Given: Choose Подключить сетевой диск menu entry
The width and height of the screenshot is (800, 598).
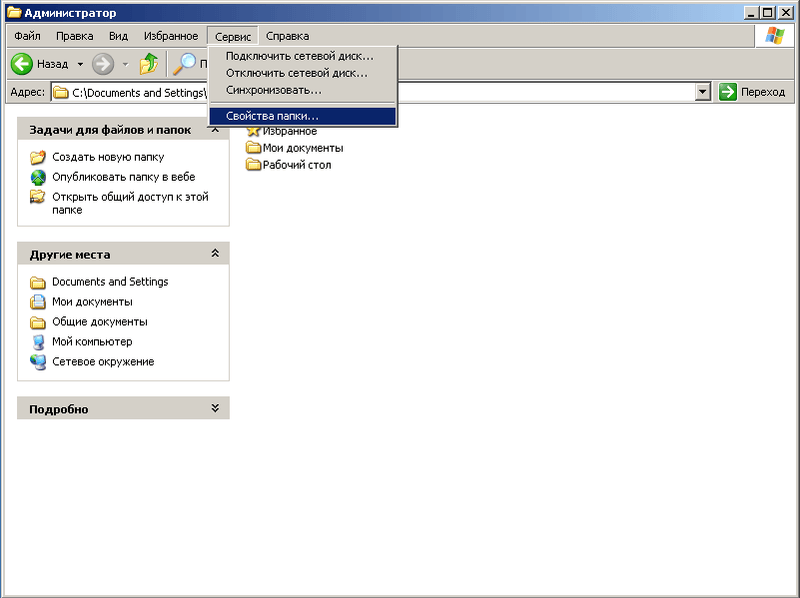Looking at the screenshot, I should (x=303, y=56).
